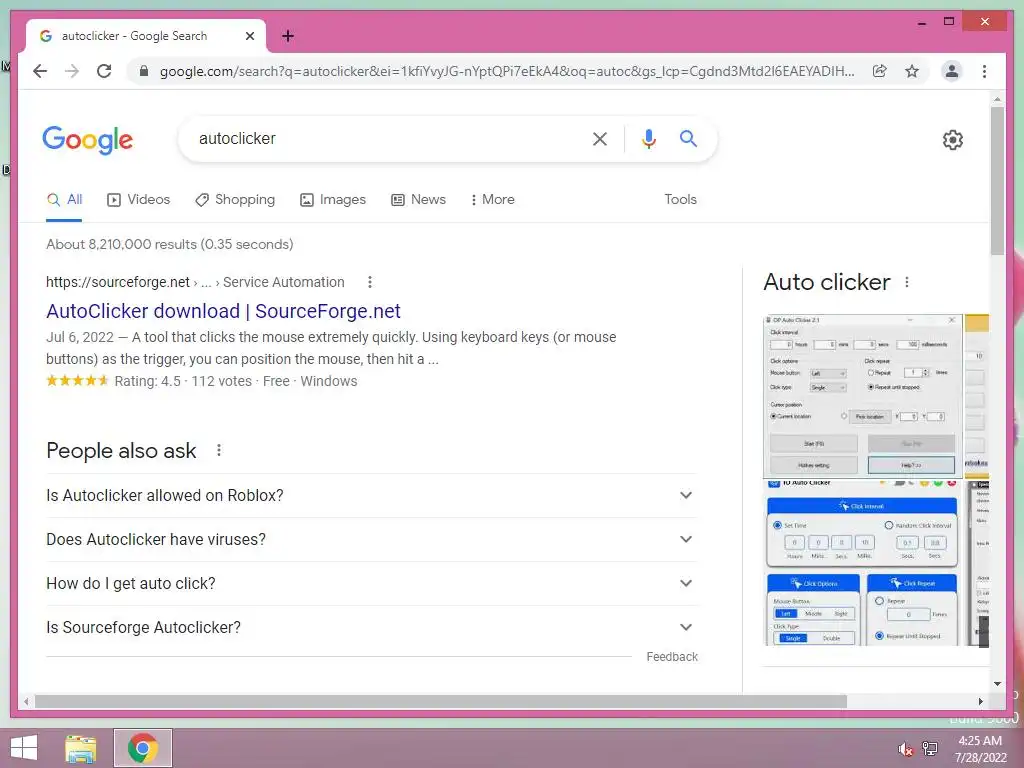Reload the Google search page

[x=104, y=71]
